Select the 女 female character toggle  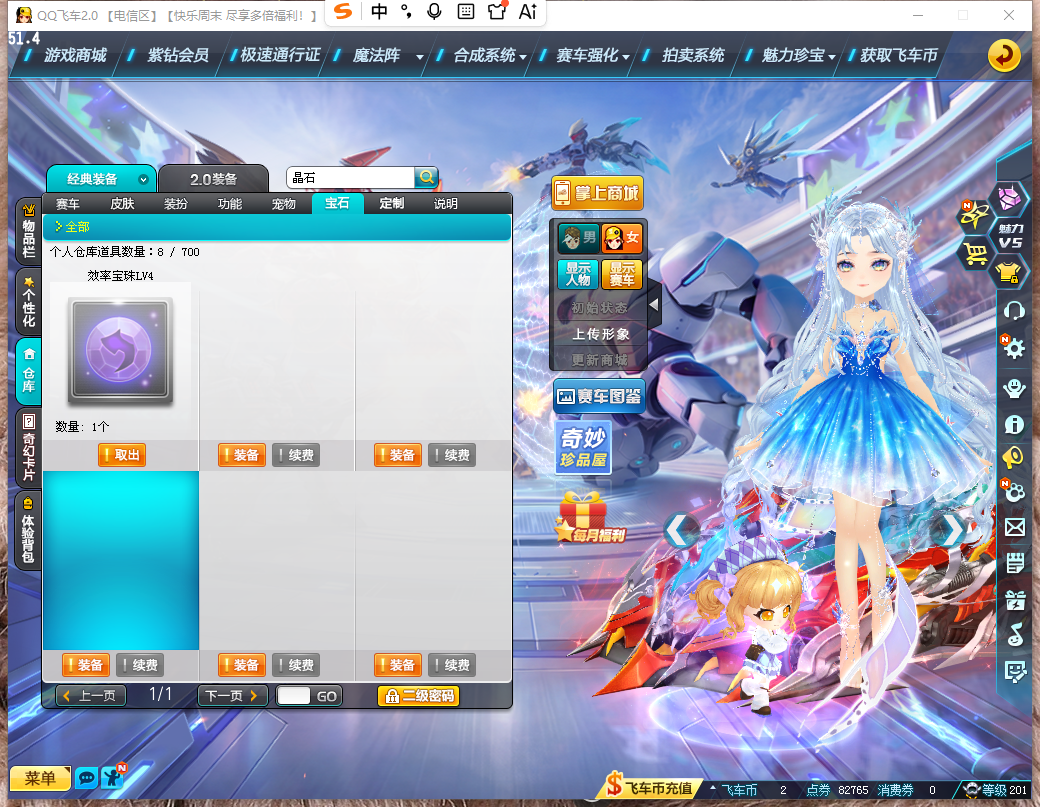pyautogui.click(x=621, y=238)
